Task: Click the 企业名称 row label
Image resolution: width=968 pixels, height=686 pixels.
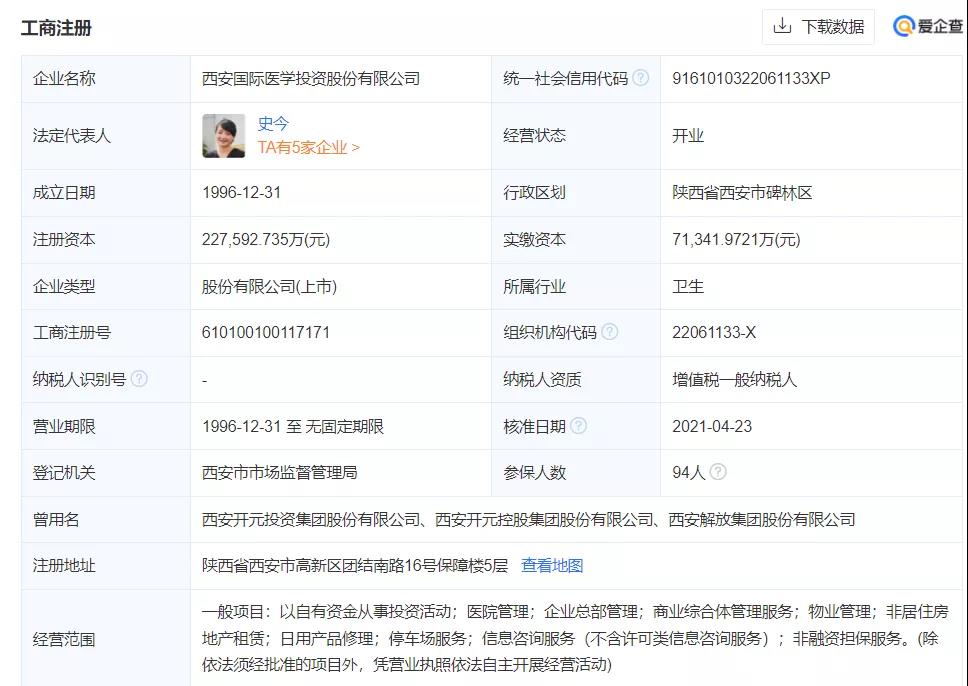Action: click(64, 78)
